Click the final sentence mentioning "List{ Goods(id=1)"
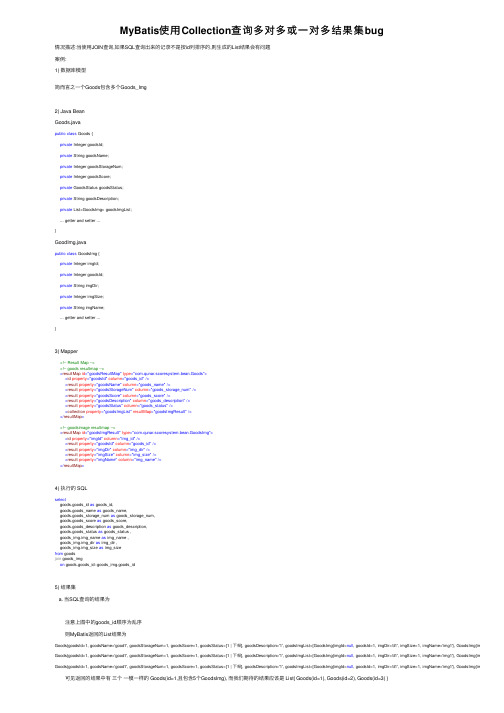 (227, 678)
